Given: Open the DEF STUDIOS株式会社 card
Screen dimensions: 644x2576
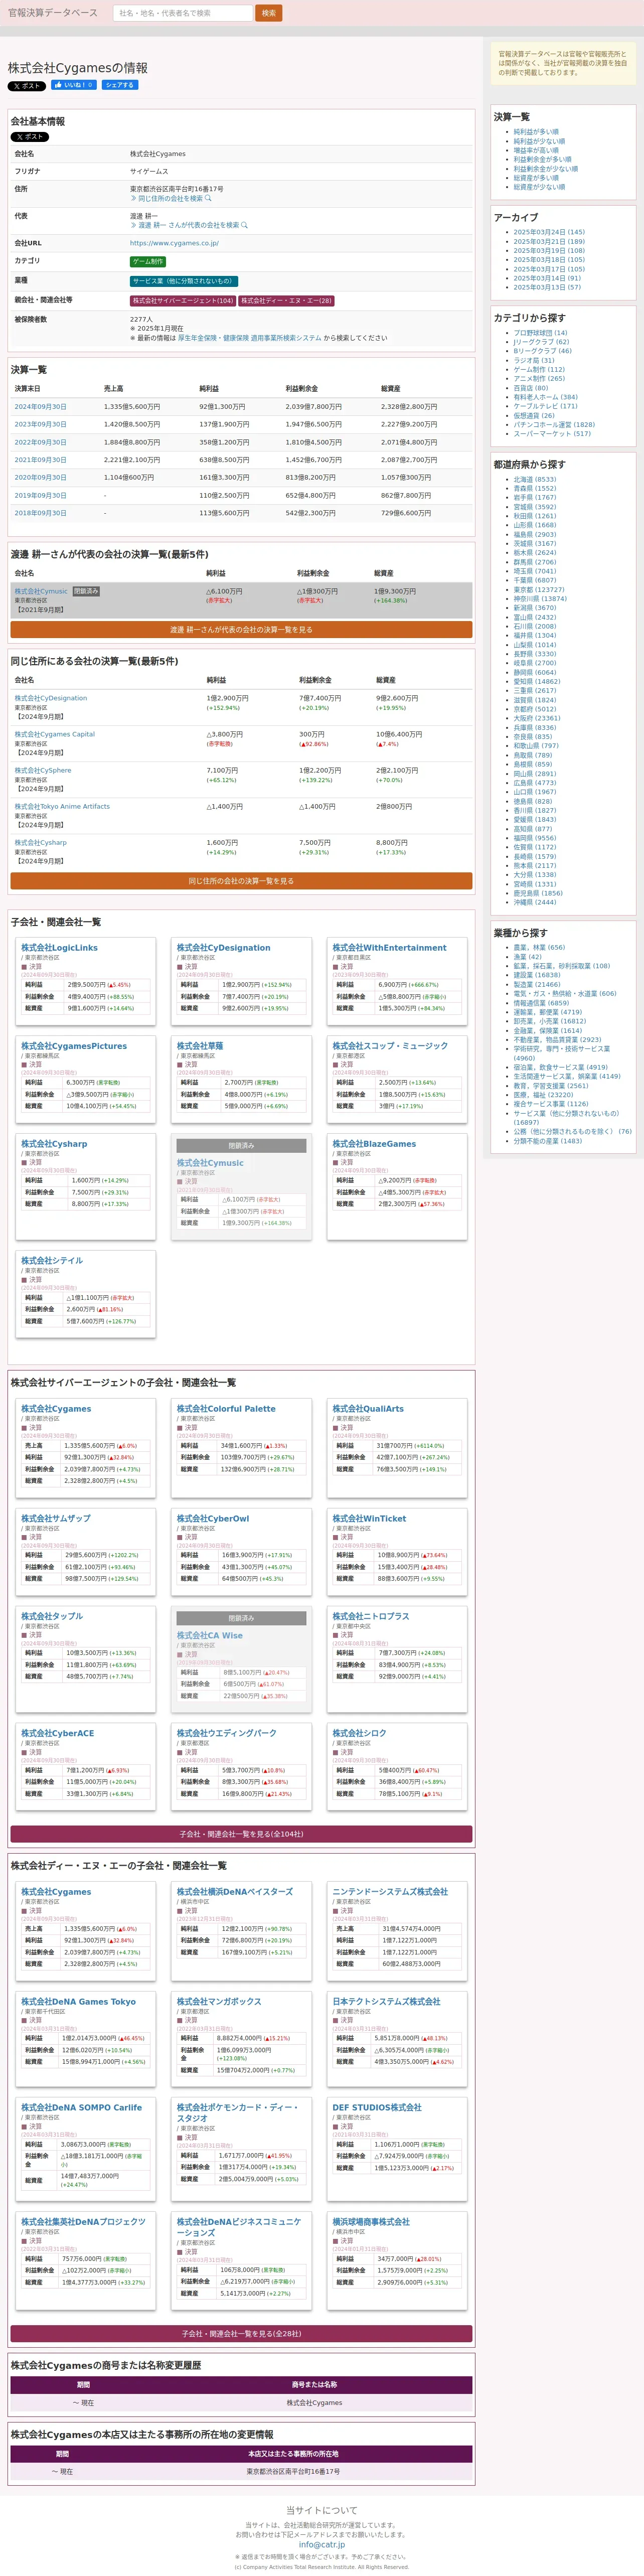Looking at the screenshot, I should point(377,2107).
